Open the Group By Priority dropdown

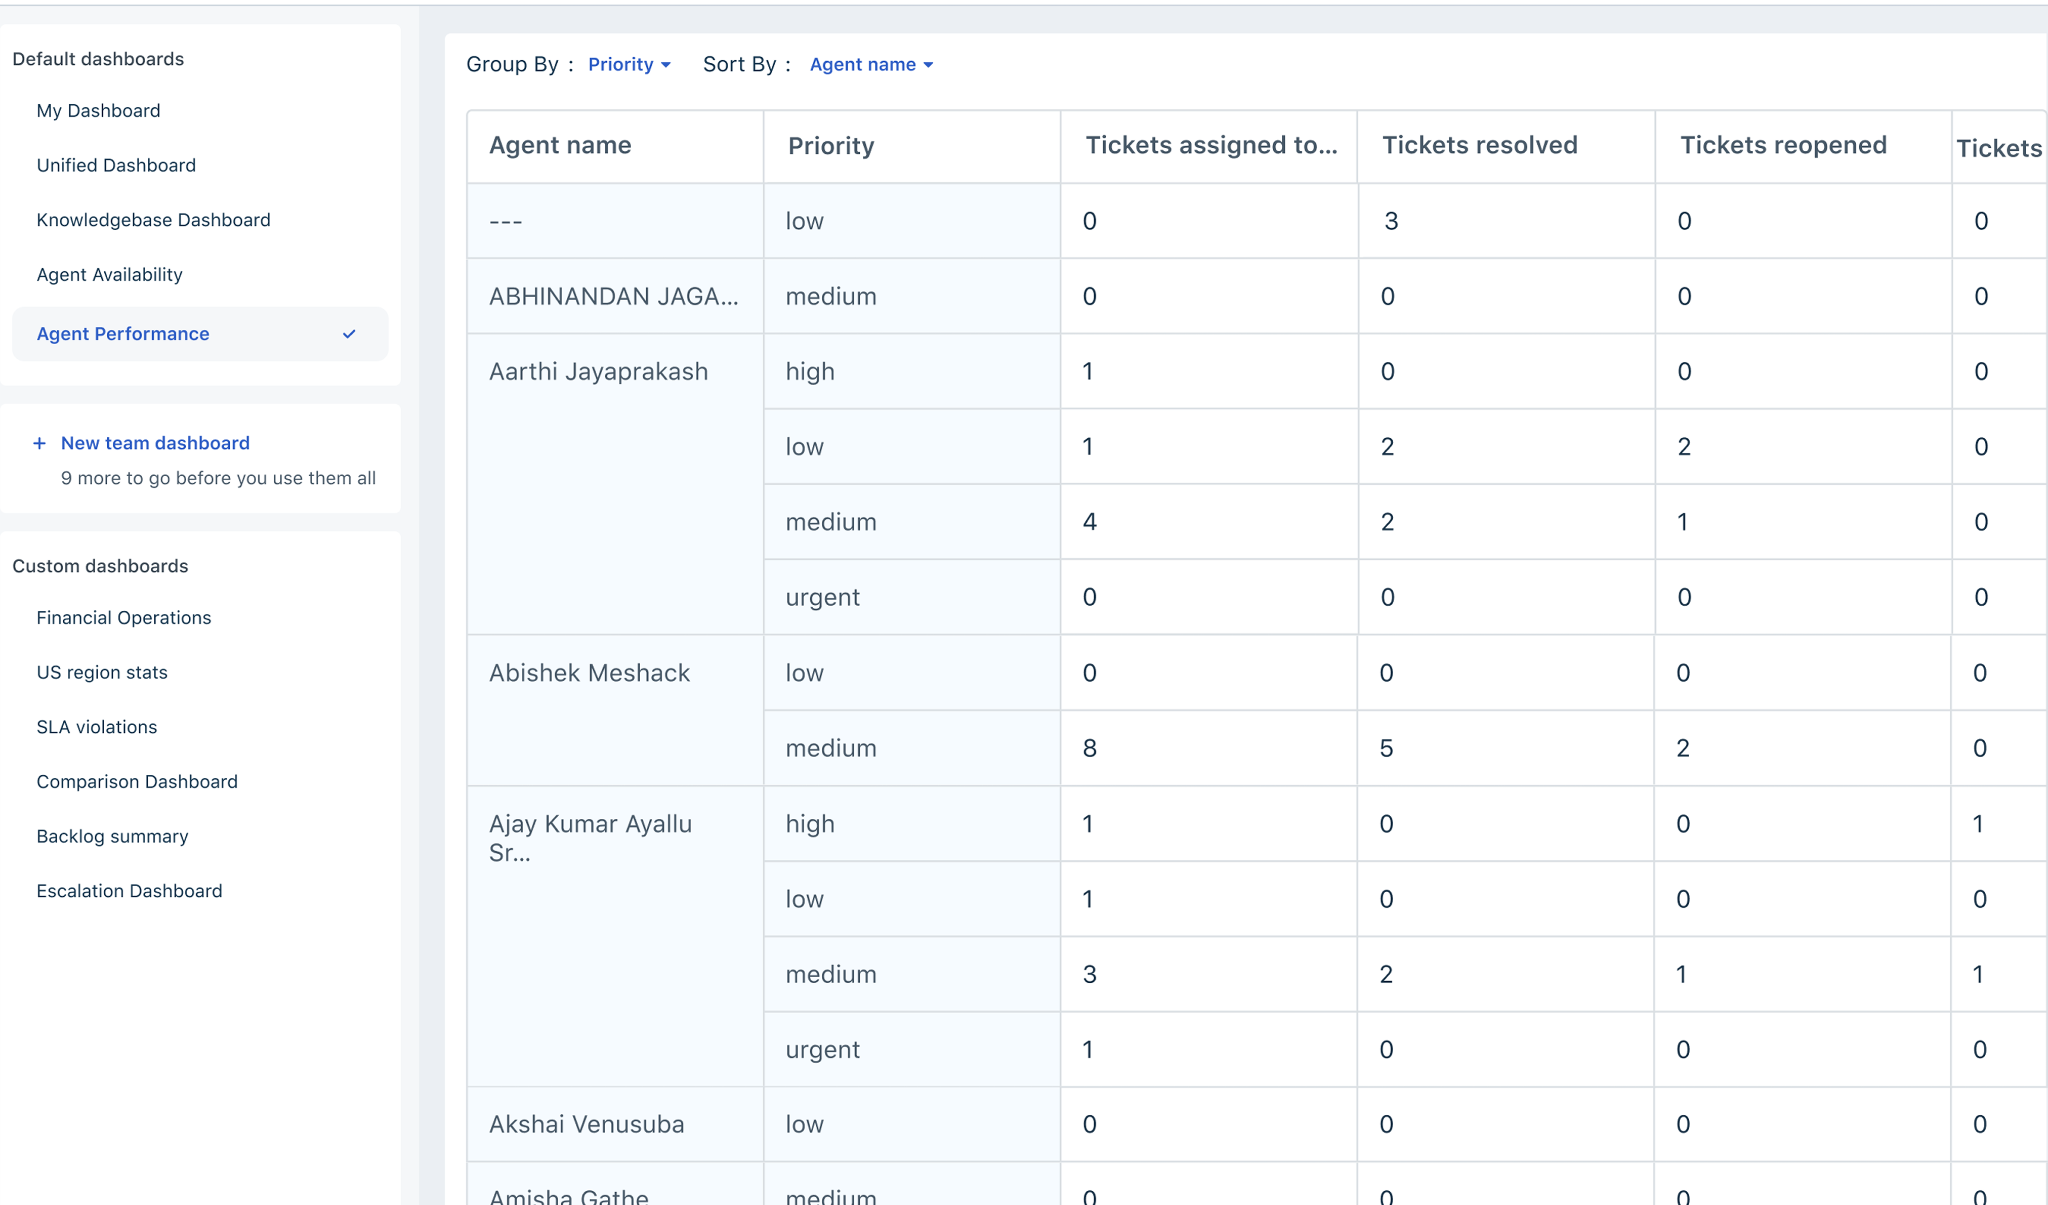[628, 64]
